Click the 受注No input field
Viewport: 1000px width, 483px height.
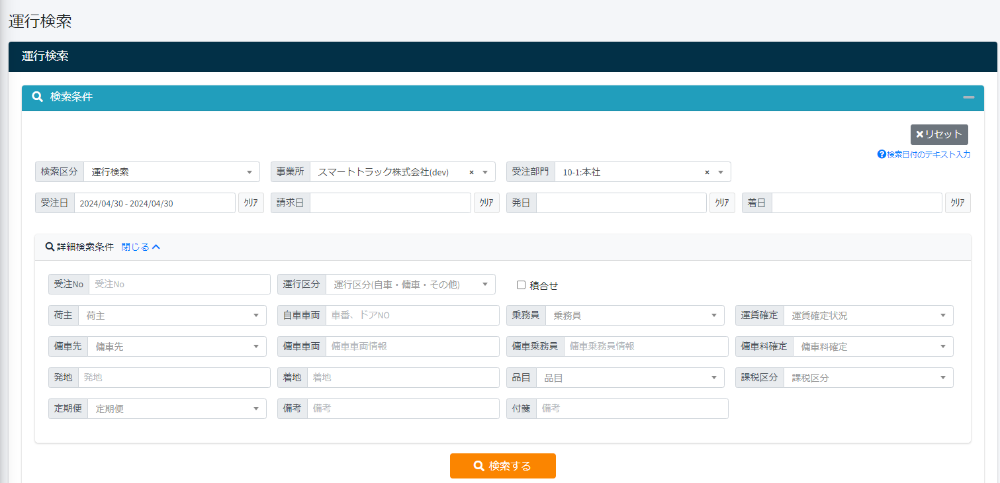(179, 285)
